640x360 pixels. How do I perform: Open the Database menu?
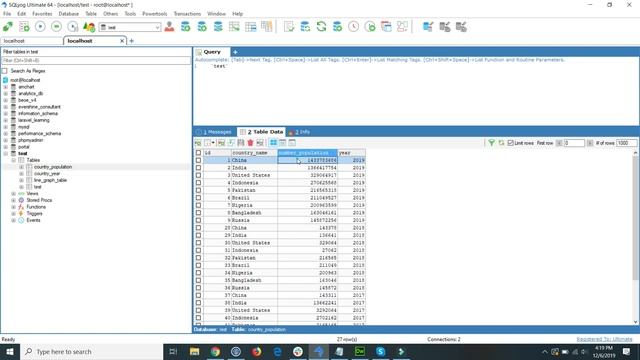(x=69, y=13)
